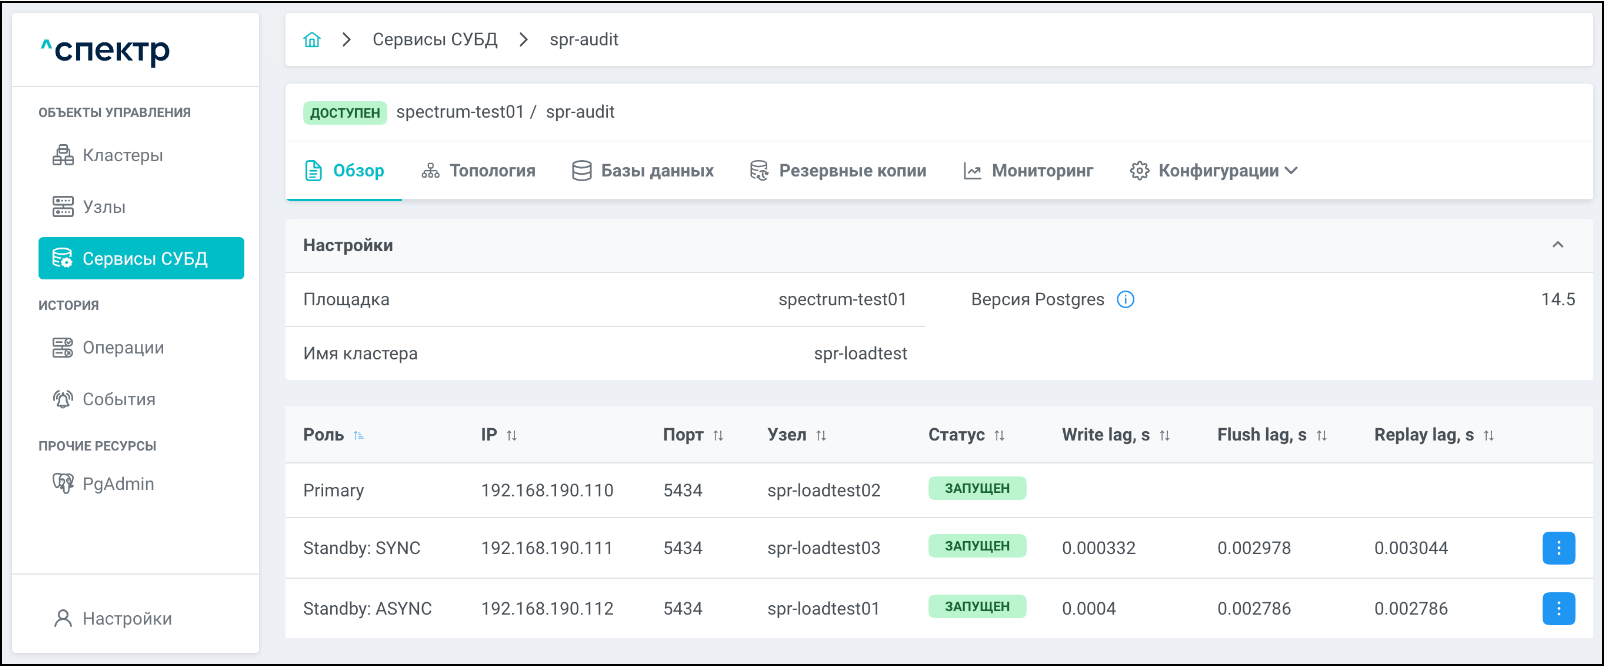1604x666 pixels.
Task: Open Кластеры in the sidebar
Action: pos(122,155)
